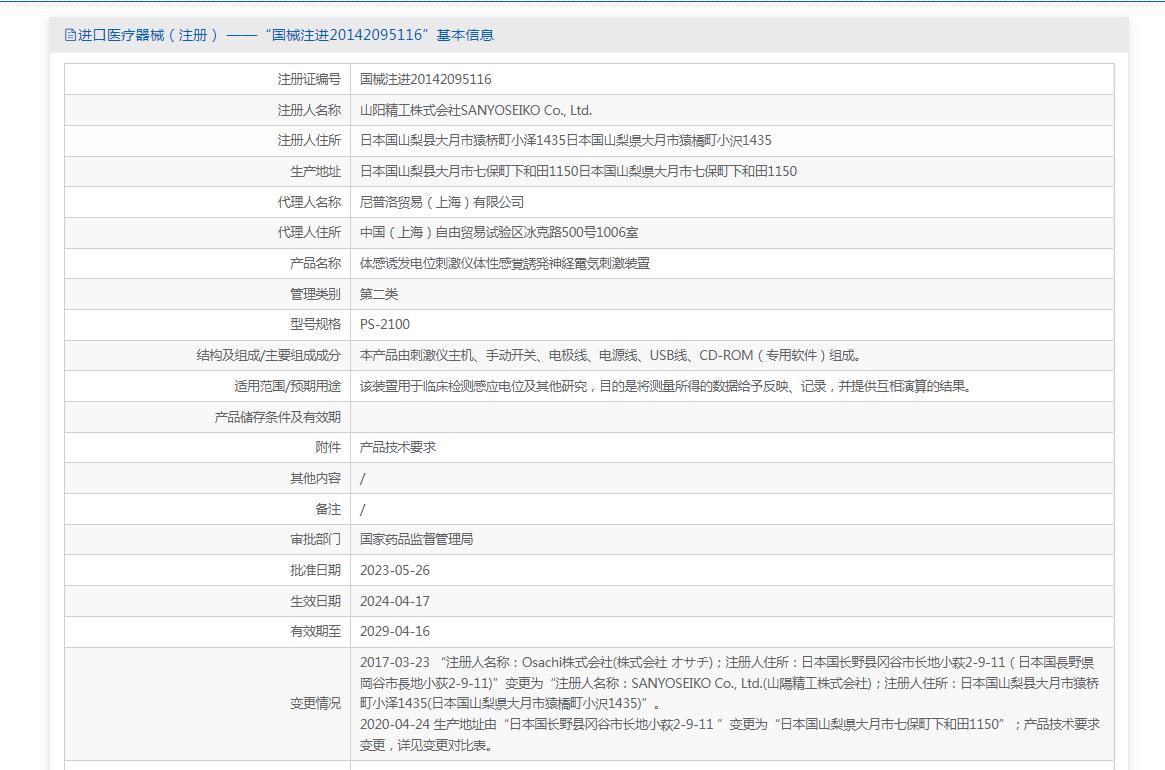
Task: Click the 注册人名称 label
Action: (309, 110)
